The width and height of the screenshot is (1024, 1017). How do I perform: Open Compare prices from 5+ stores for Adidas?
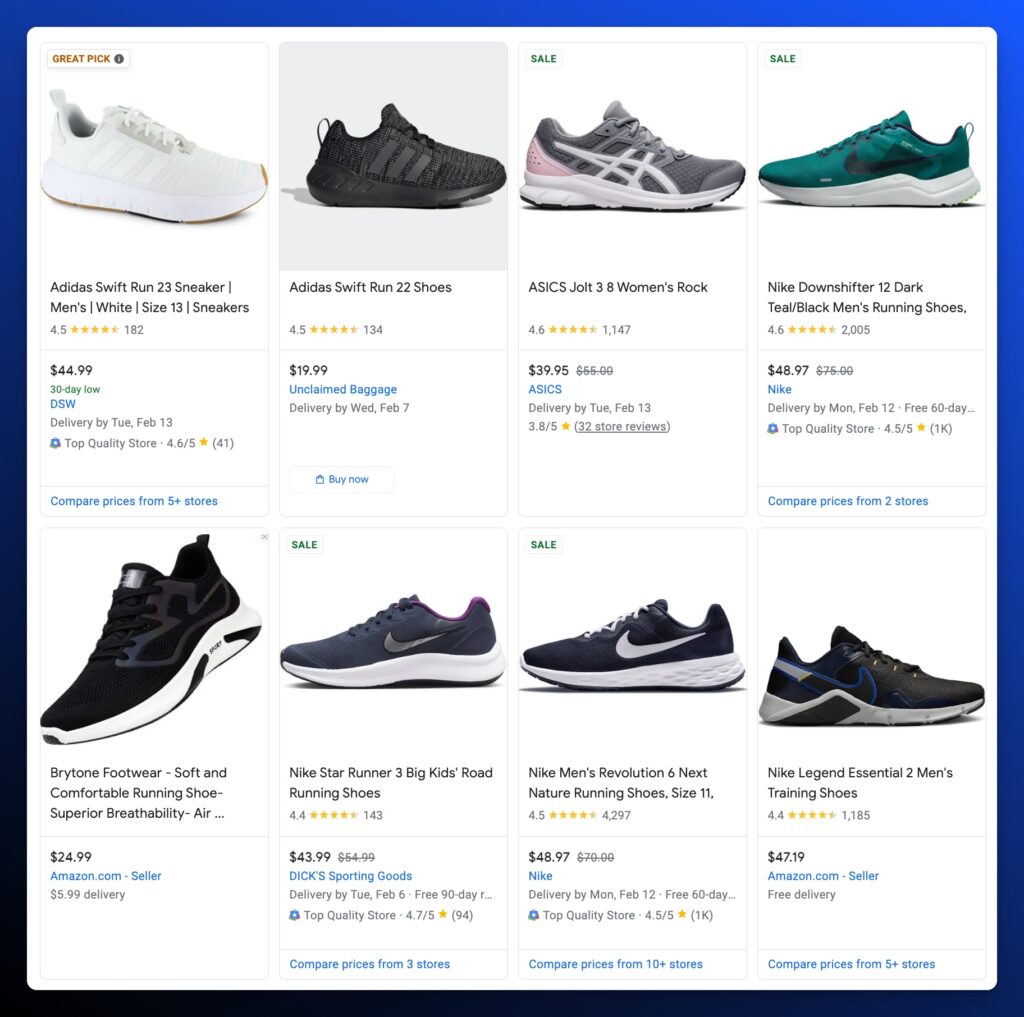pos(134,501)
